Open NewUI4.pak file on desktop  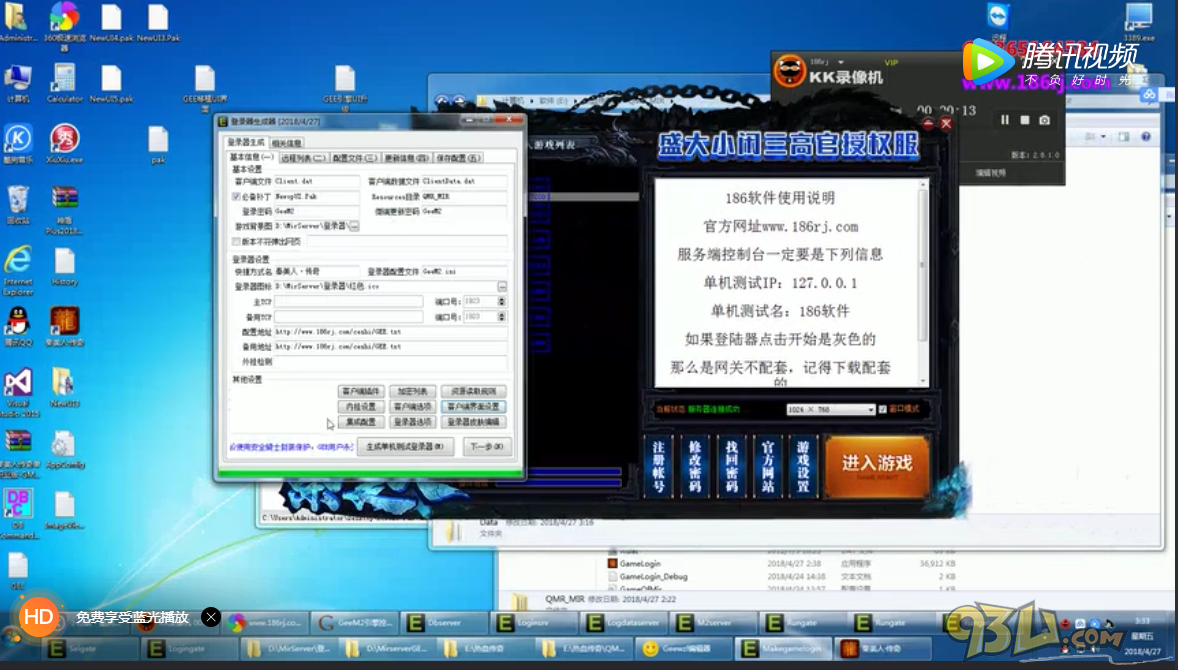click(x=111, y=23)
